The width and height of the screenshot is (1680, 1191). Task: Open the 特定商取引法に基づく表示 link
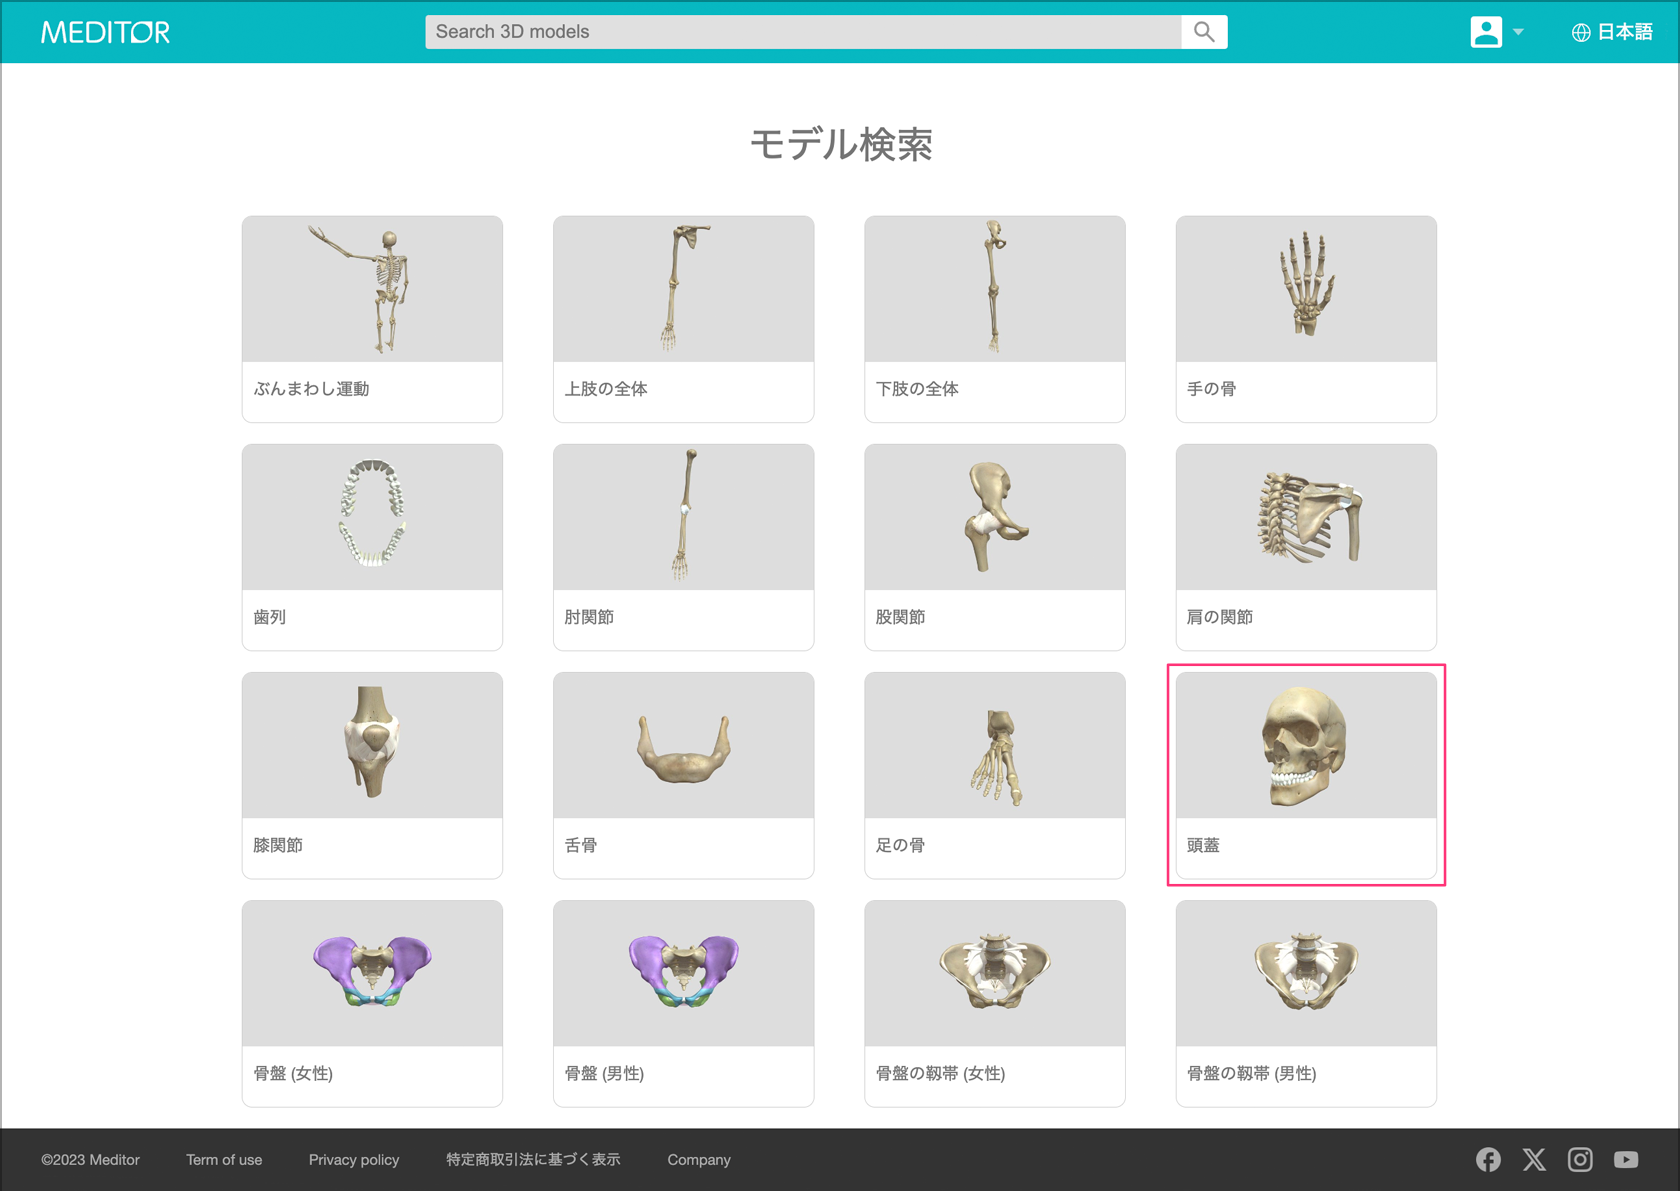click(533, 1160)
